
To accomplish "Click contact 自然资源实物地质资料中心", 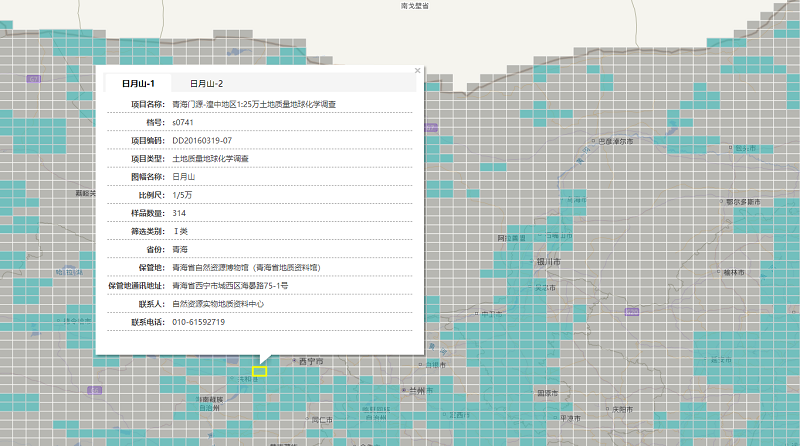I will point(218,304).
